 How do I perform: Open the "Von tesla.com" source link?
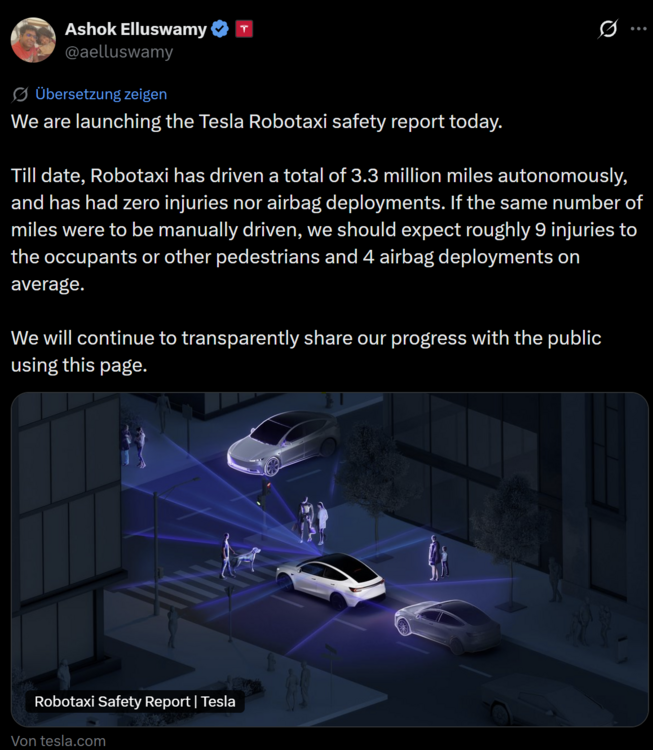tap(58, 741)
